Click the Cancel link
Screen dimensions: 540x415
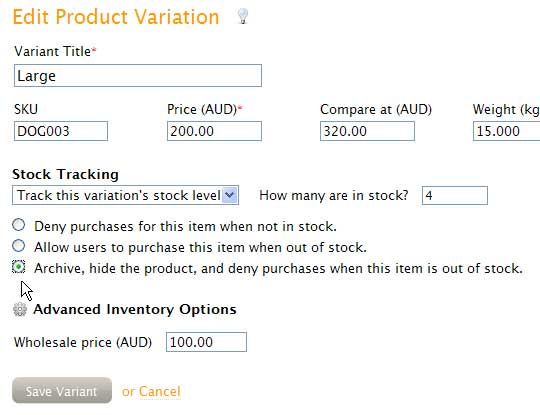click(160, 391)
